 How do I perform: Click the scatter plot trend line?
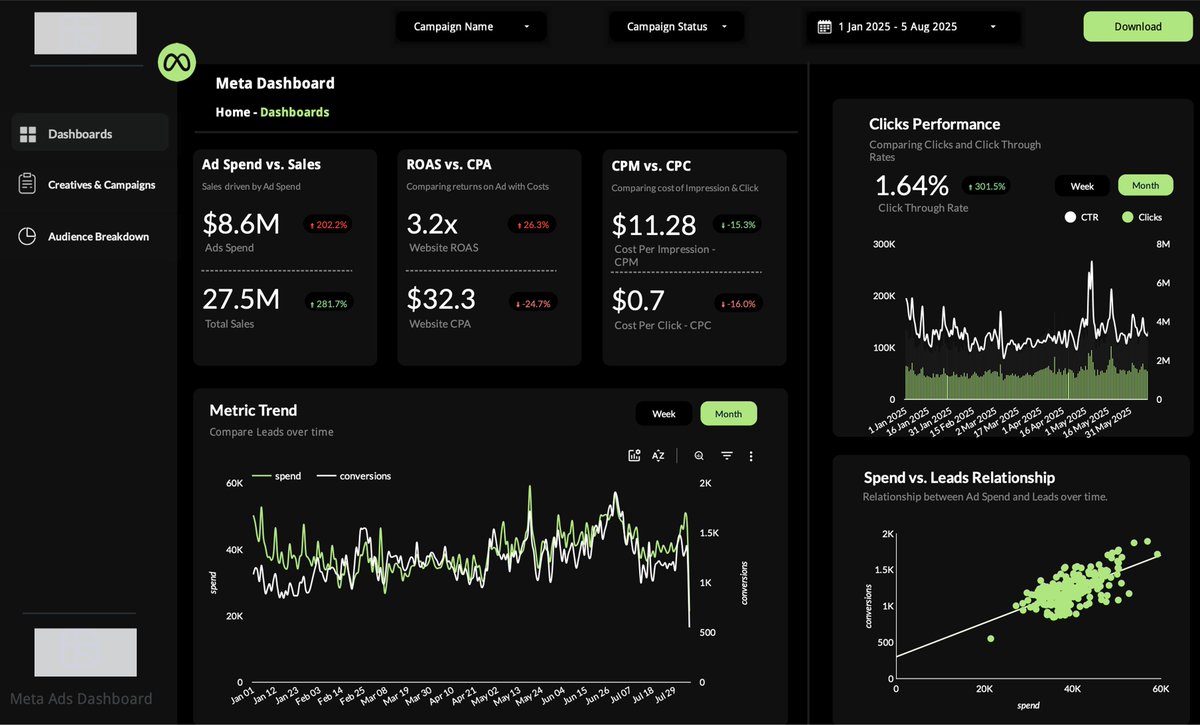(1026, 606)
